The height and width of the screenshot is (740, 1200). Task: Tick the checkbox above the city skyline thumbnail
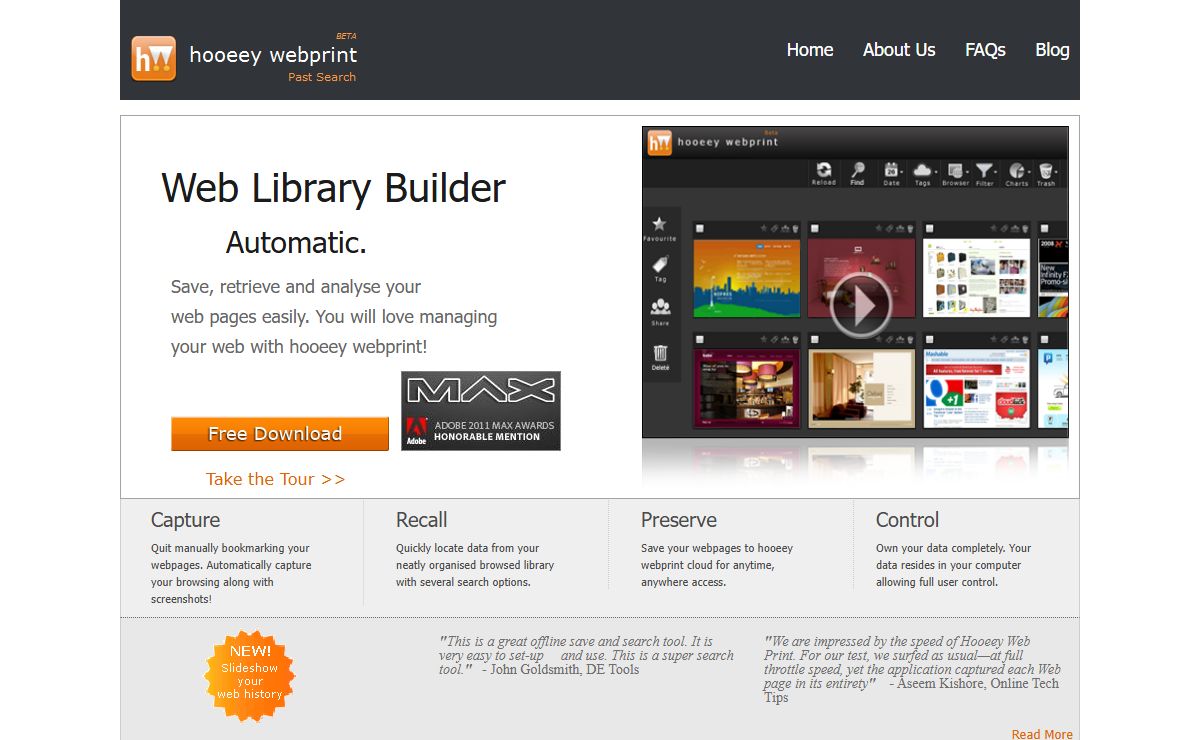coord(699,228)
